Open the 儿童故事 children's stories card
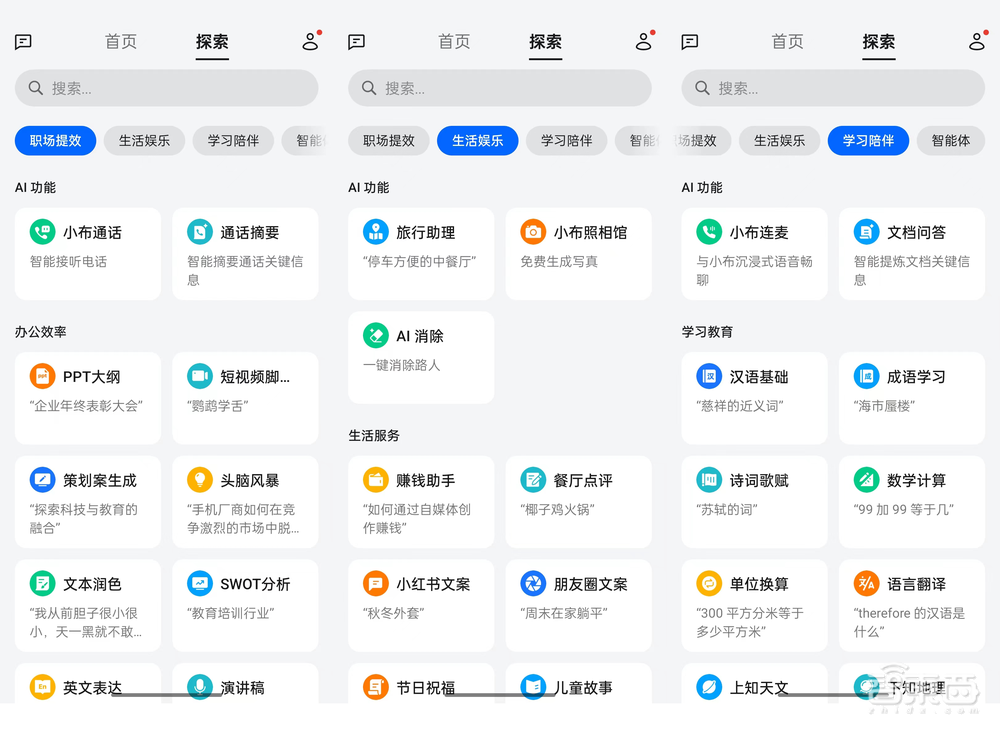 (x=578, y=687)
